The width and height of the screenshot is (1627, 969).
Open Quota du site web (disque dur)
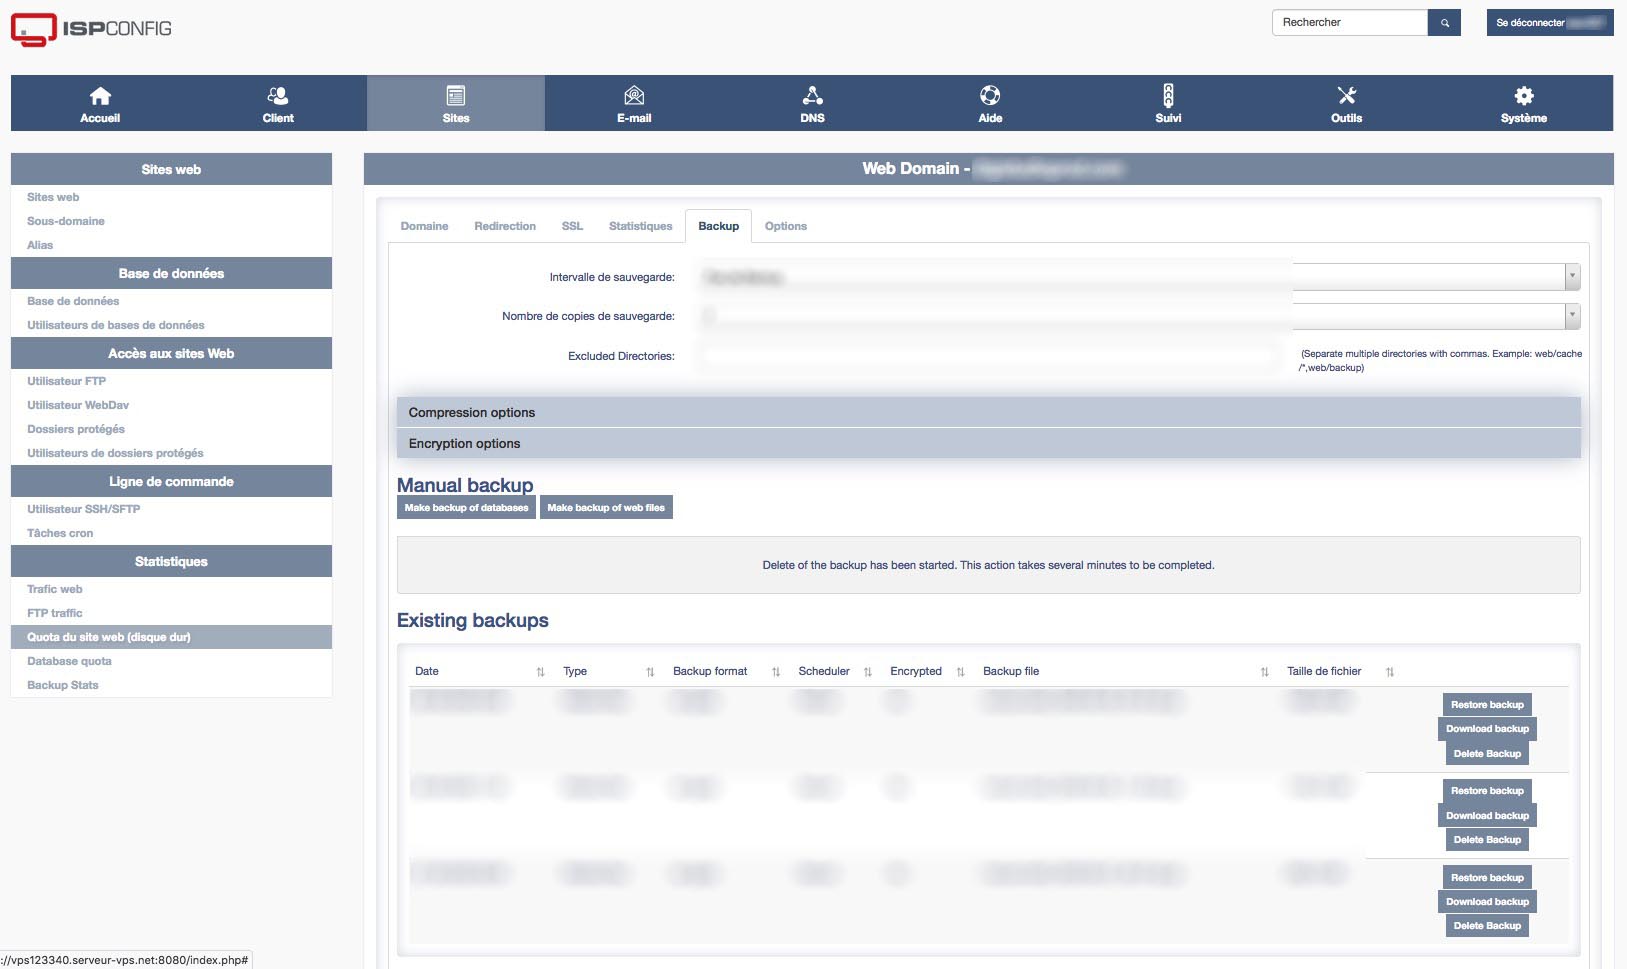pyautogui.click(x=171, y=637)
